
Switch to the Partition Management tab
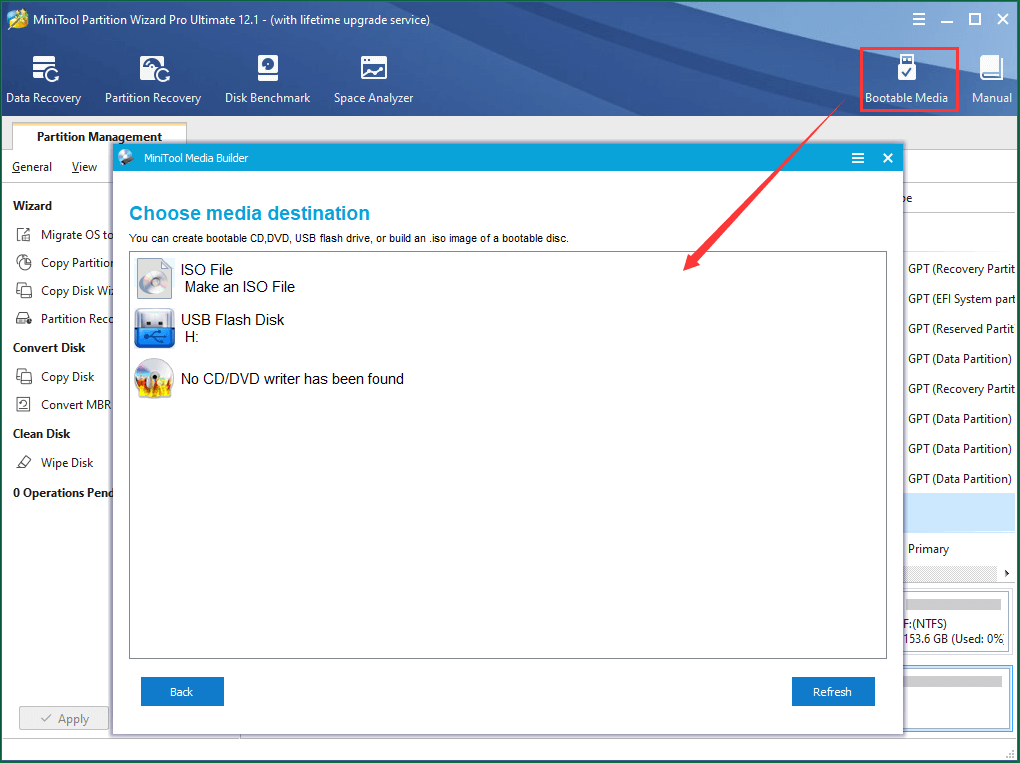100,136
